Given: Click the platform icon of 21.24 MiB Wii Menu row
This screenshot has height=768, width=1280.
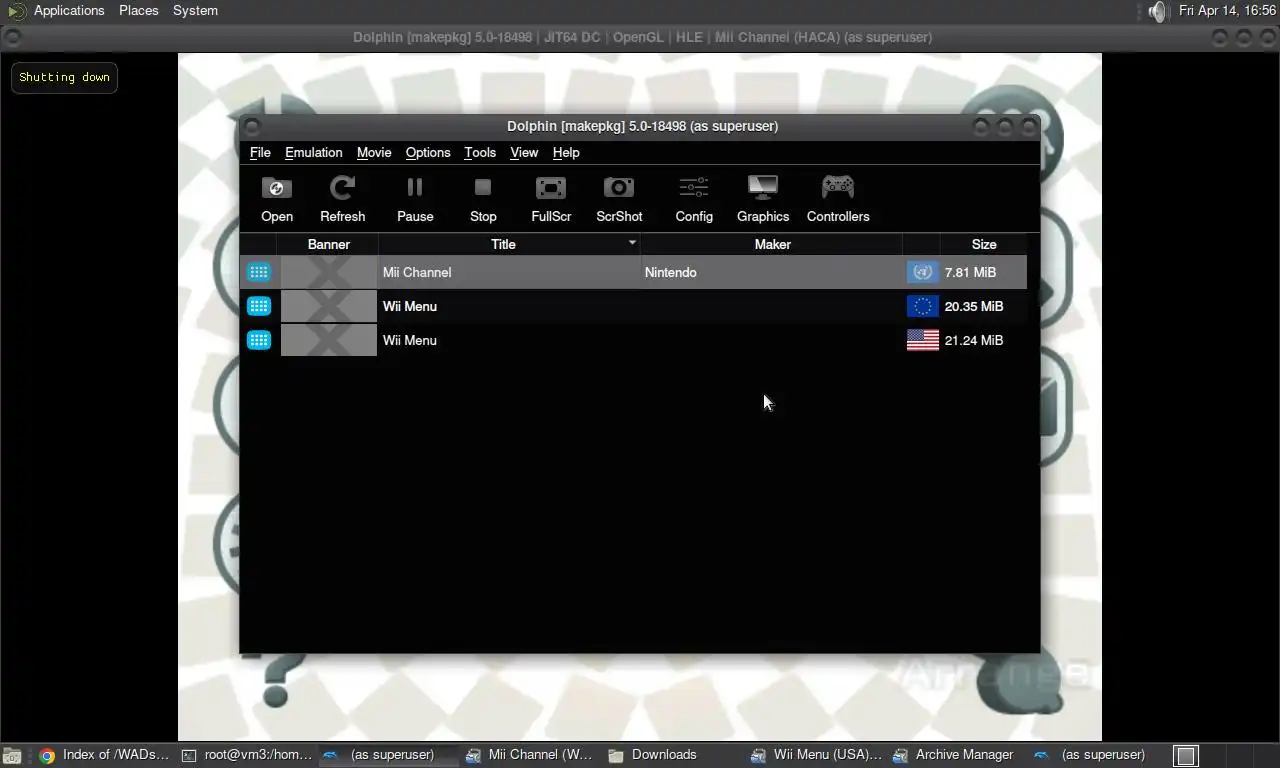Looking at the screenshot, I should point(259,340).
